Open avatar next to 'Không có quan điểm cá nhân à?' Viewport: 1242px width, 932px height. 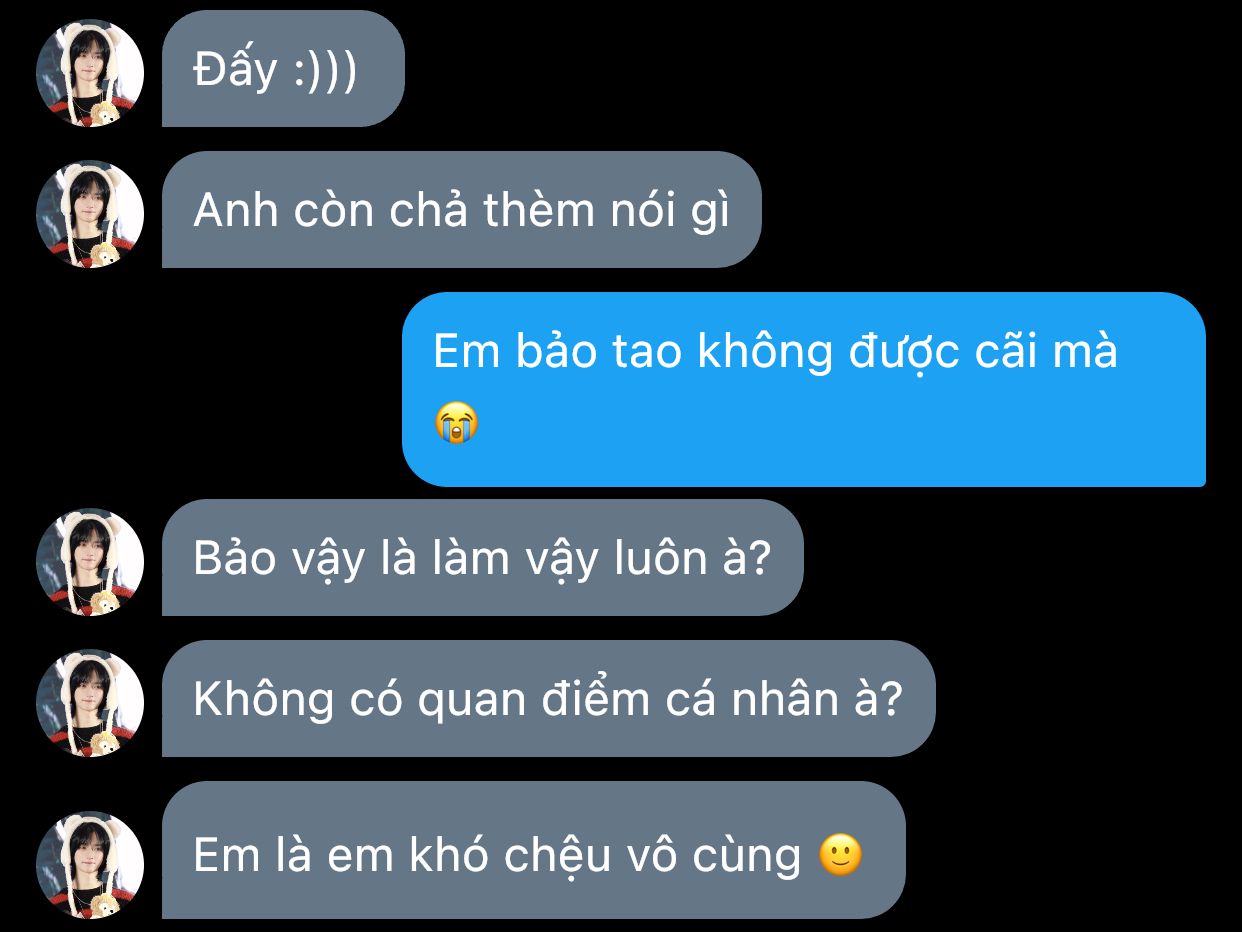pos(90,703)
